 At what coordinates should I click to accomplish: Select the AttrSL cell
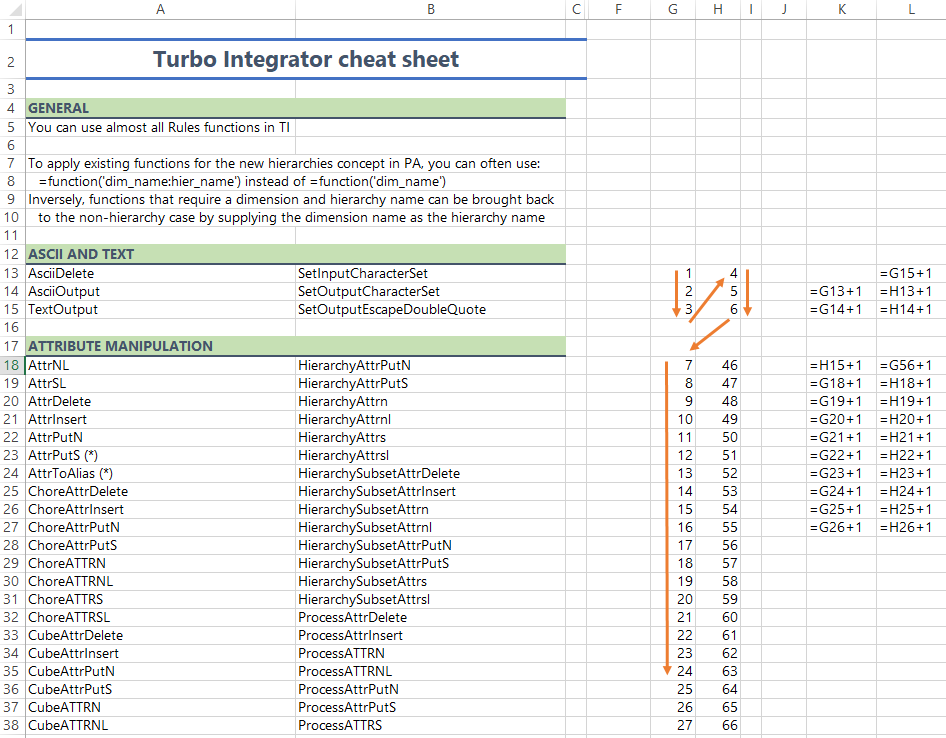click(x=160, y=384)
